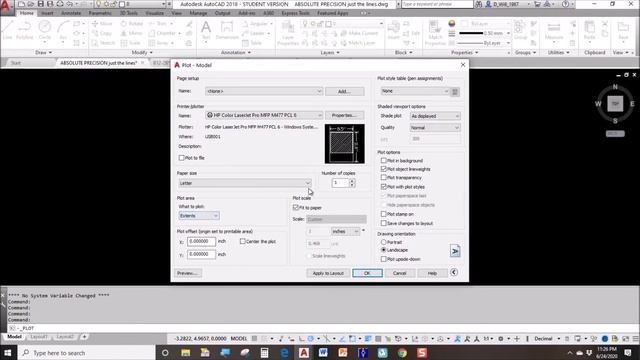Click the Add... page setup button

[344, 91]
